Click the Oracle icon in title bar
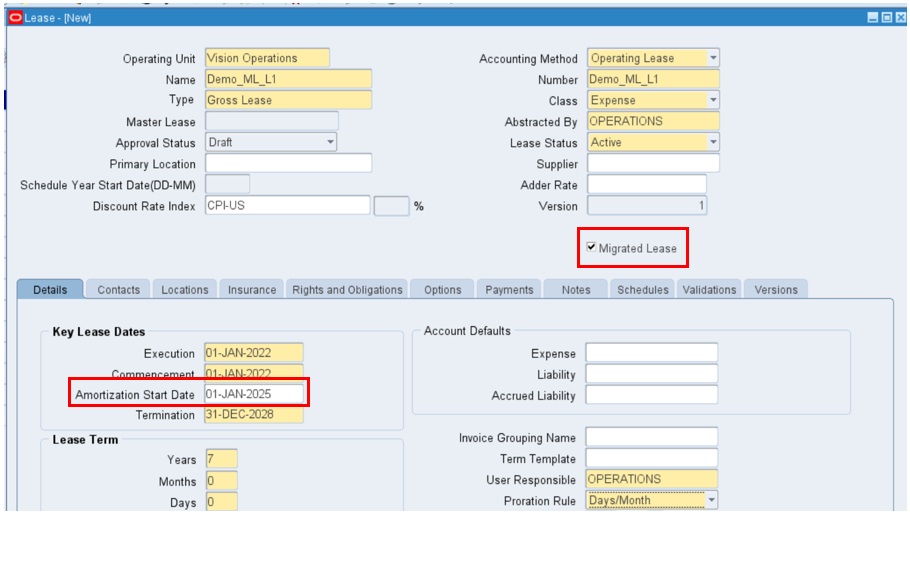This screenshot has width=910, height=562. click(16, 17)
